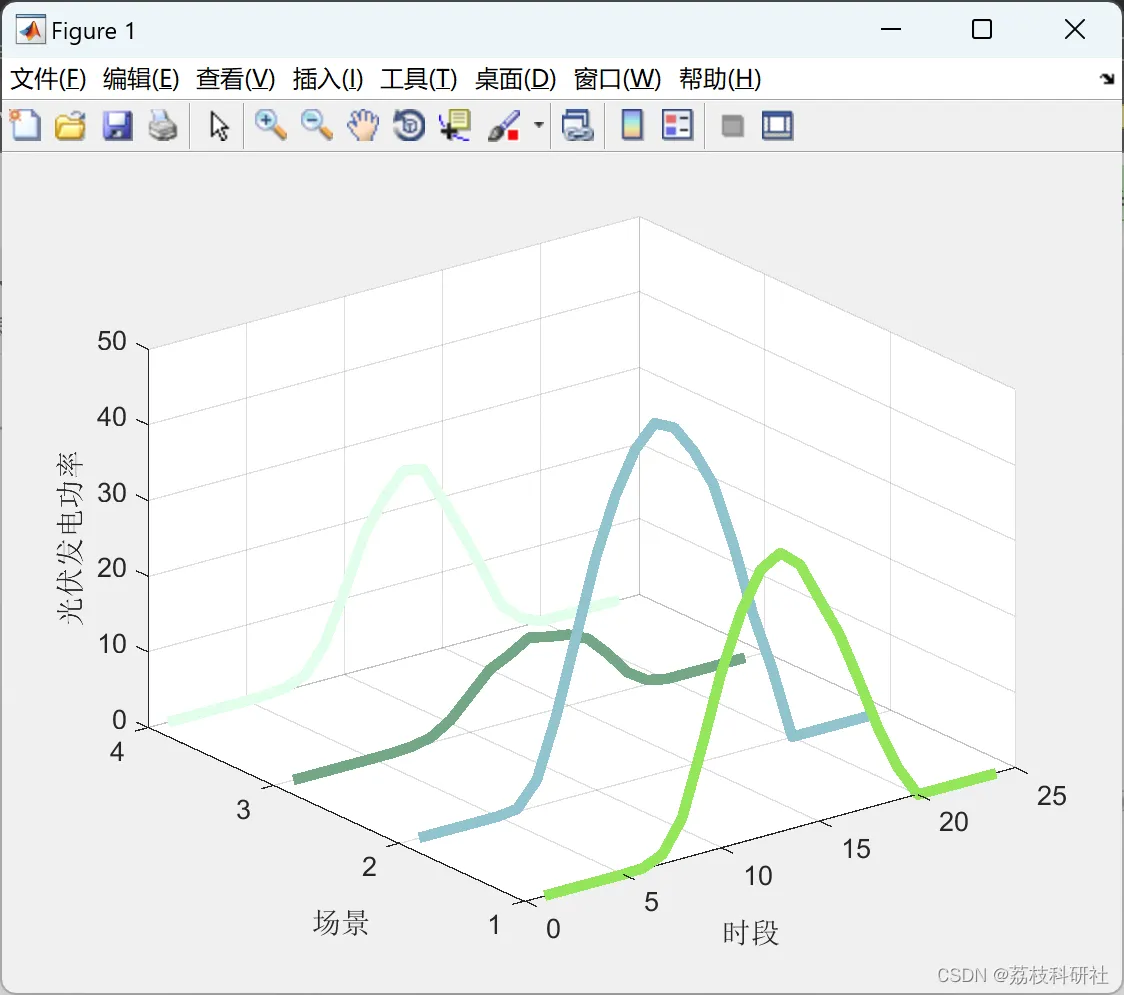Print the figure with printer icon
This screenshot has width=1124, height=995.
point(163,125)
